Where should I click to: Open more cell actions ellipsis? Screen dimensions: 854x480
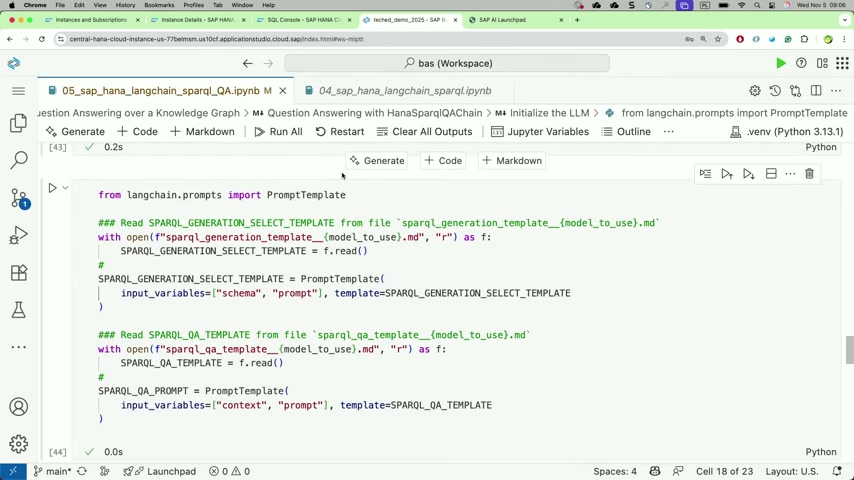click(790, 174)
